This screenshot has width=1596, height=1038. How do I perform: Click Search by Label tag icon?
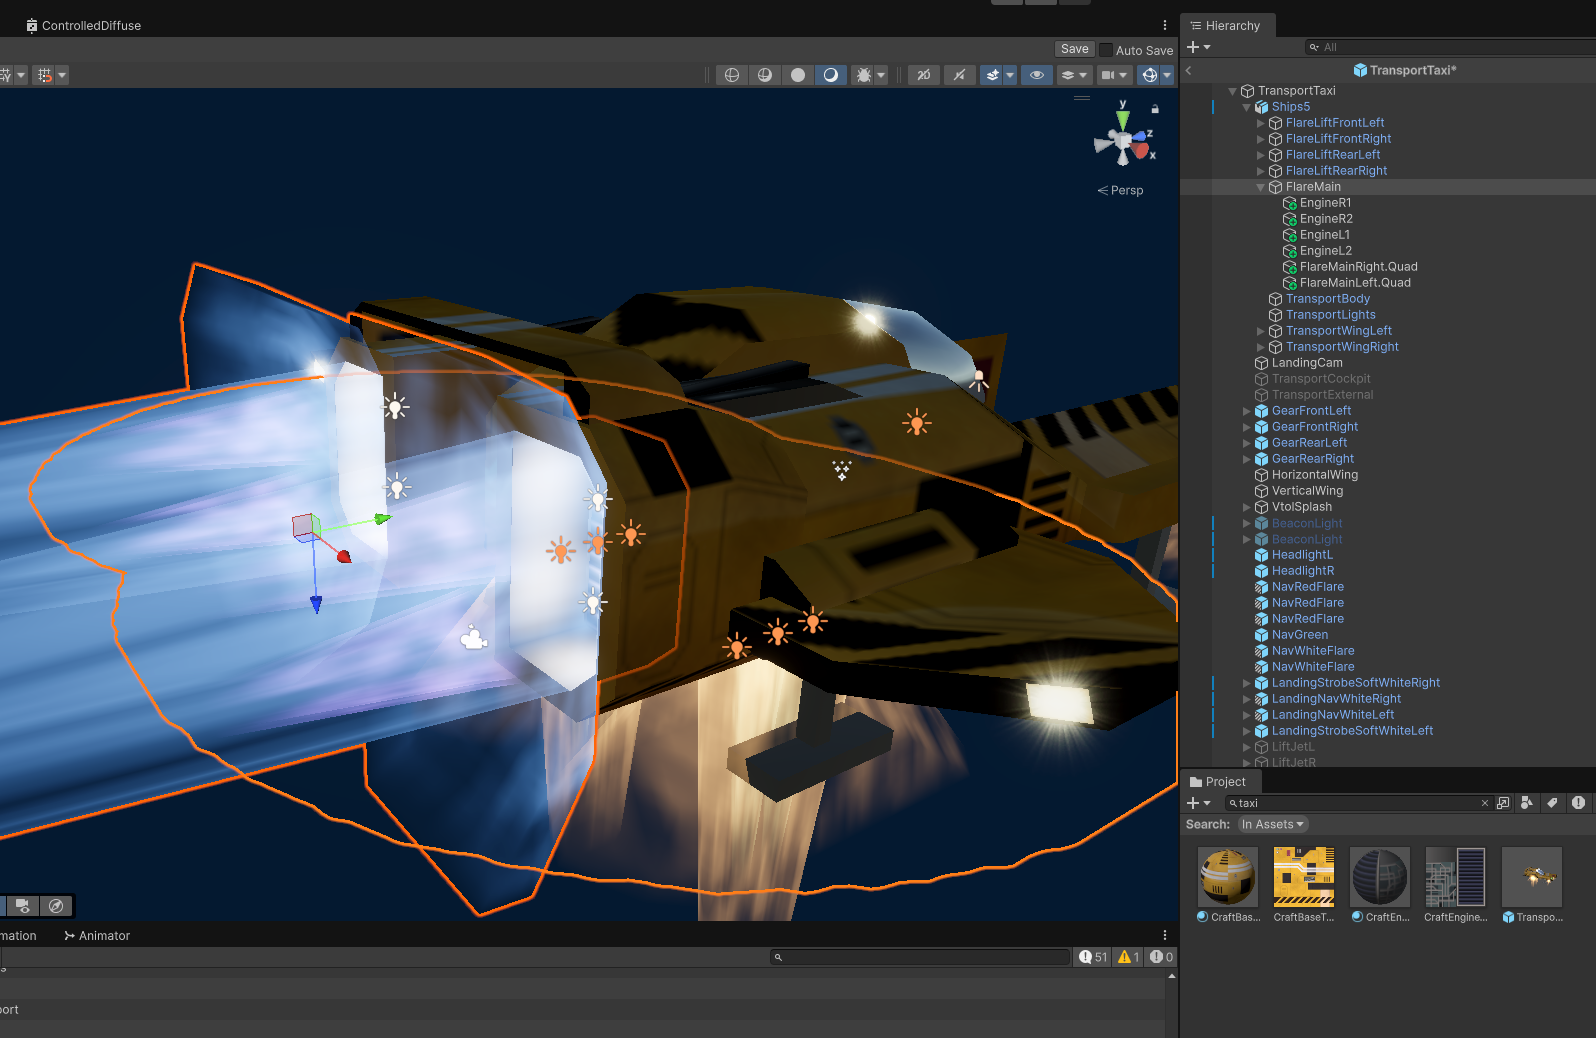(1552, 803)
